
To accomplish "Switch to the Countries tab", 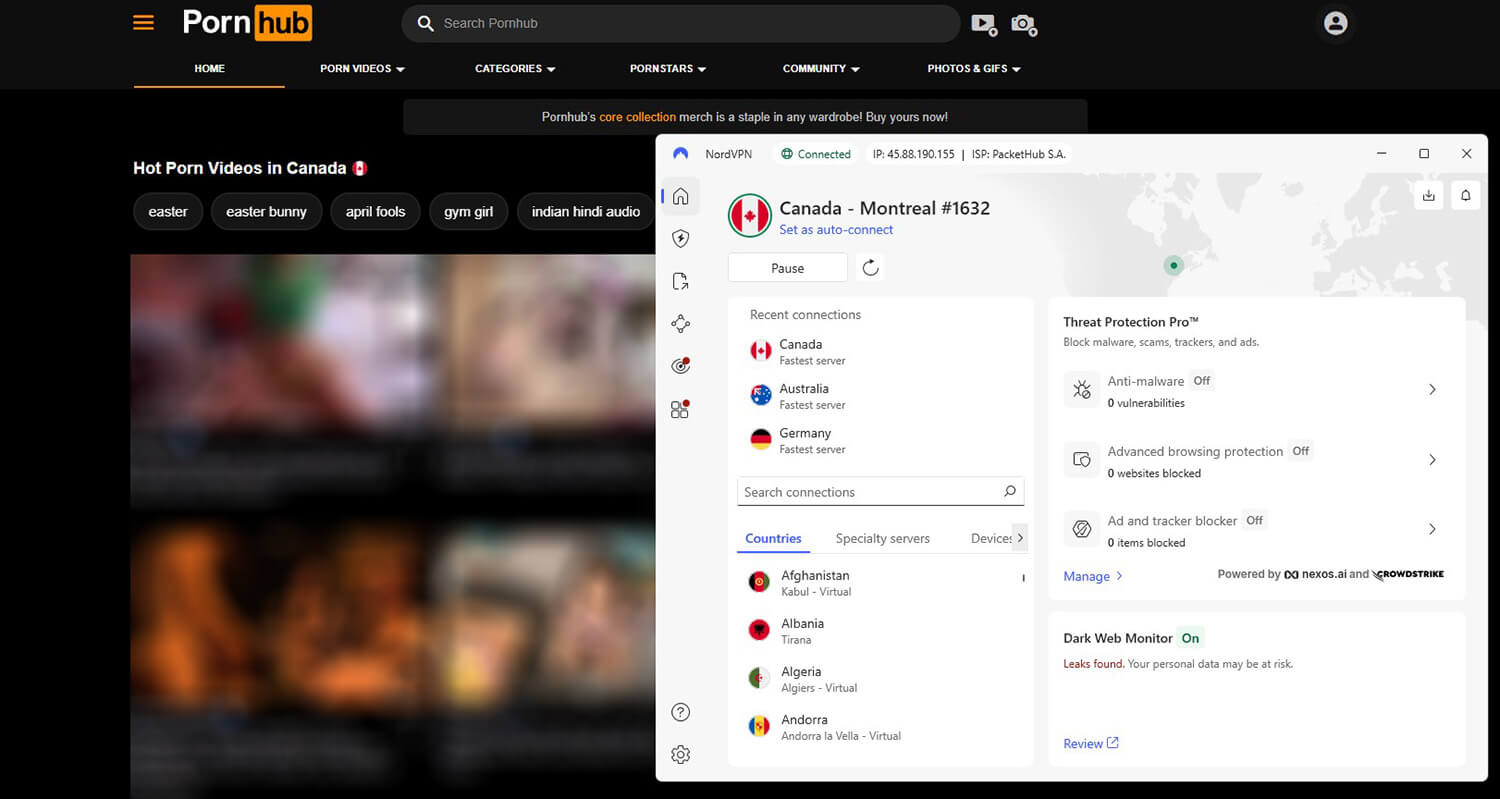I will click(x=773, y=538).
